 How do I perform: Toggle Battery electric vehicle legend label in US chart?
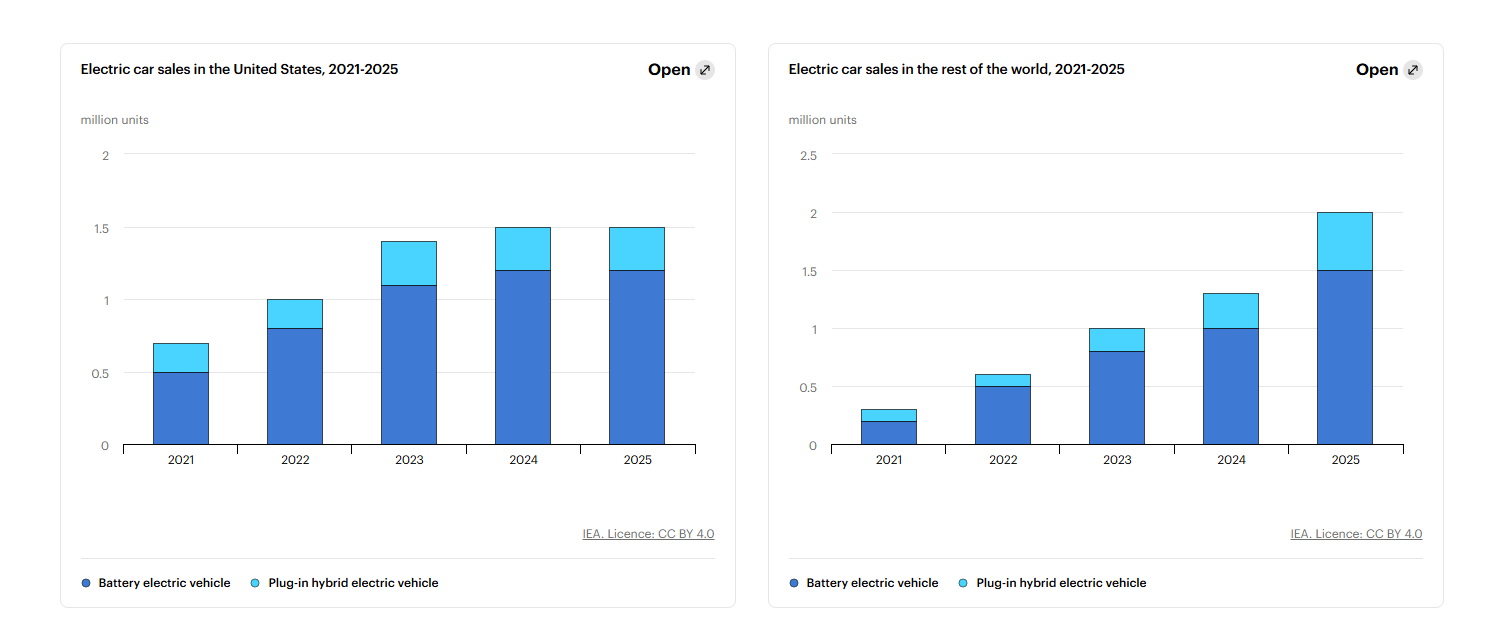pos(164,583)
